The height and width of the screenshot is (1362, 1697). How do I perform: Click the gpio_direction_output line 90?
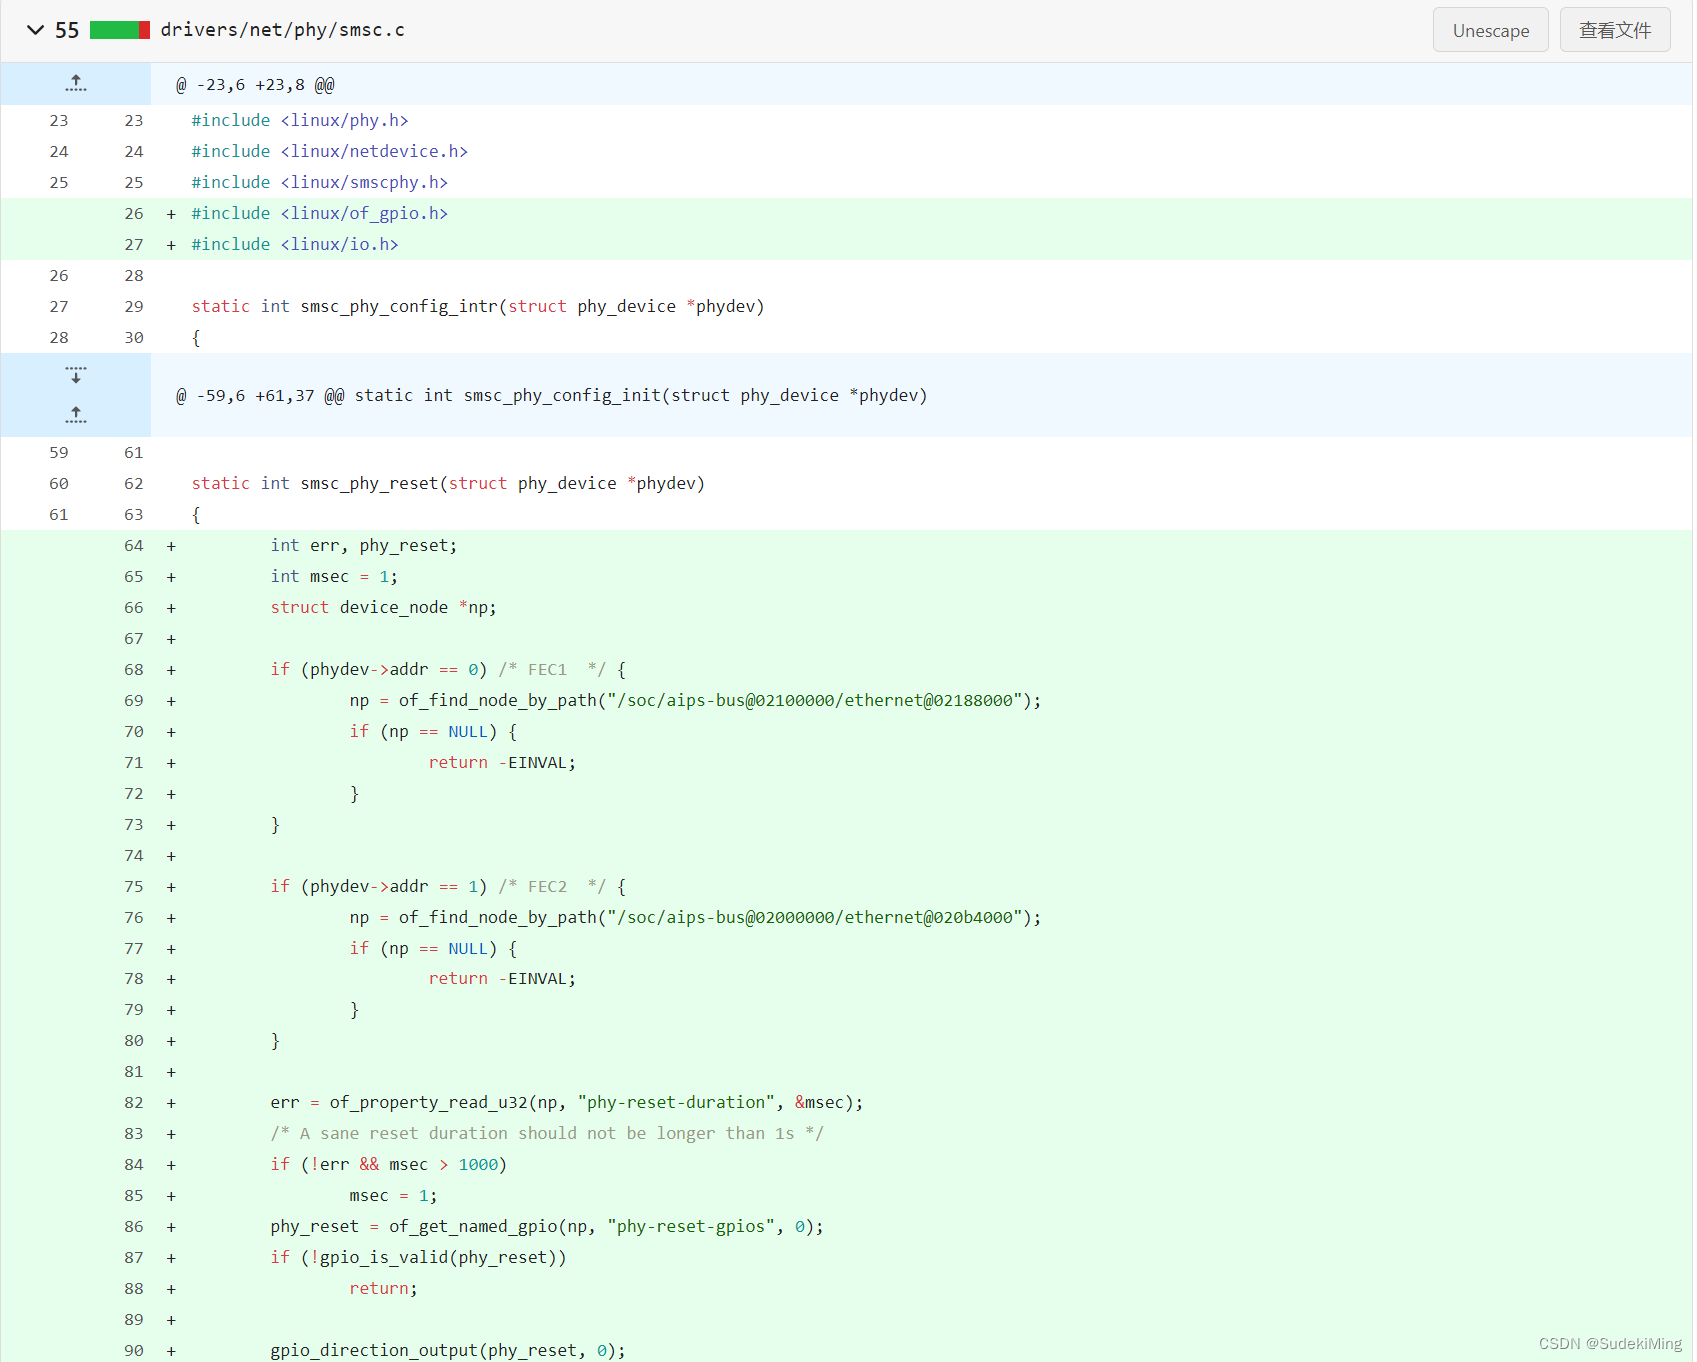448,1350
